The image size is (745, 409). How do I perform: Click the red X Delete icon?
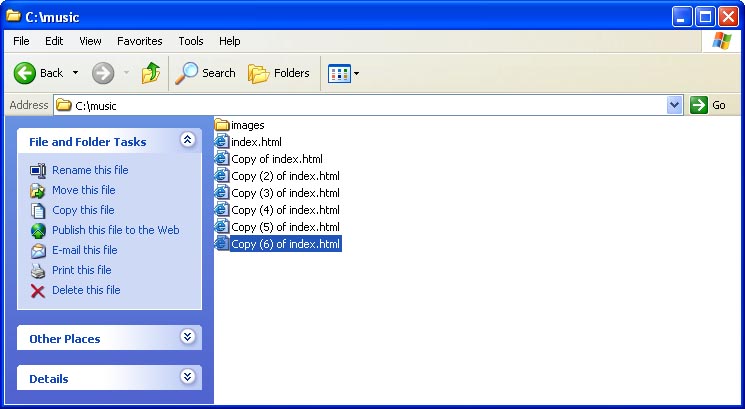pos(38,291)
